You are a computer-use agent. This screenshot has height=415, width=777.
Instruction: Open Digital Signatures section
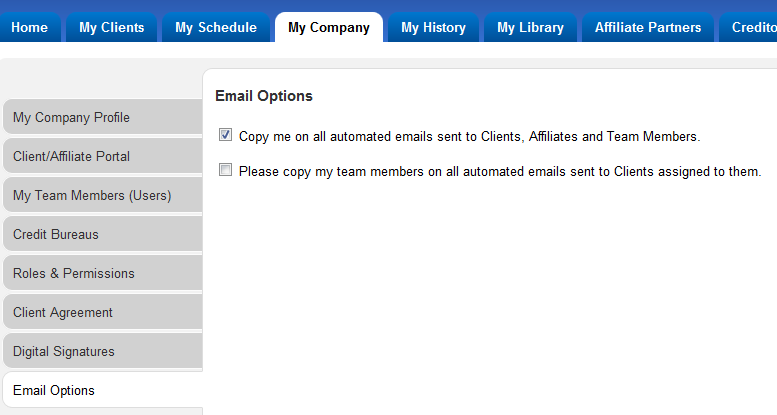click(x=103, y=351)
